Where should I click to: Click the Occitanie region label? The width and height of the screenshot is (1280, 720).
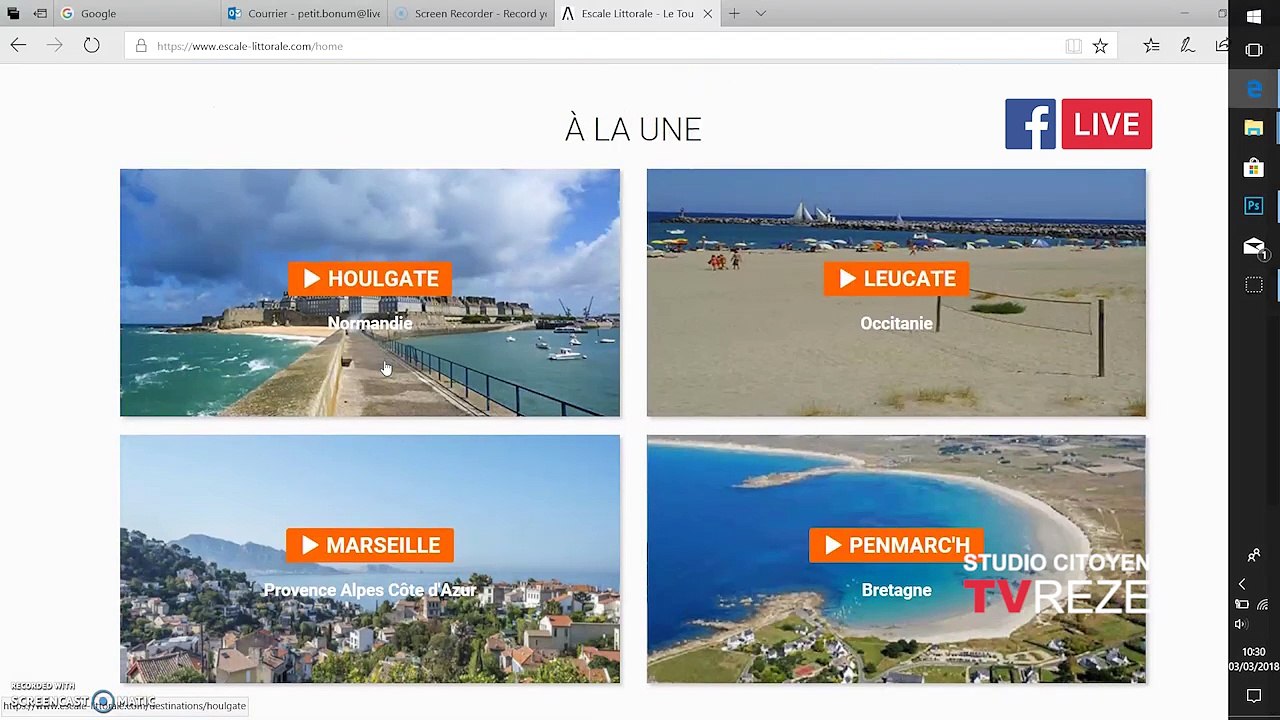point(896,323)
